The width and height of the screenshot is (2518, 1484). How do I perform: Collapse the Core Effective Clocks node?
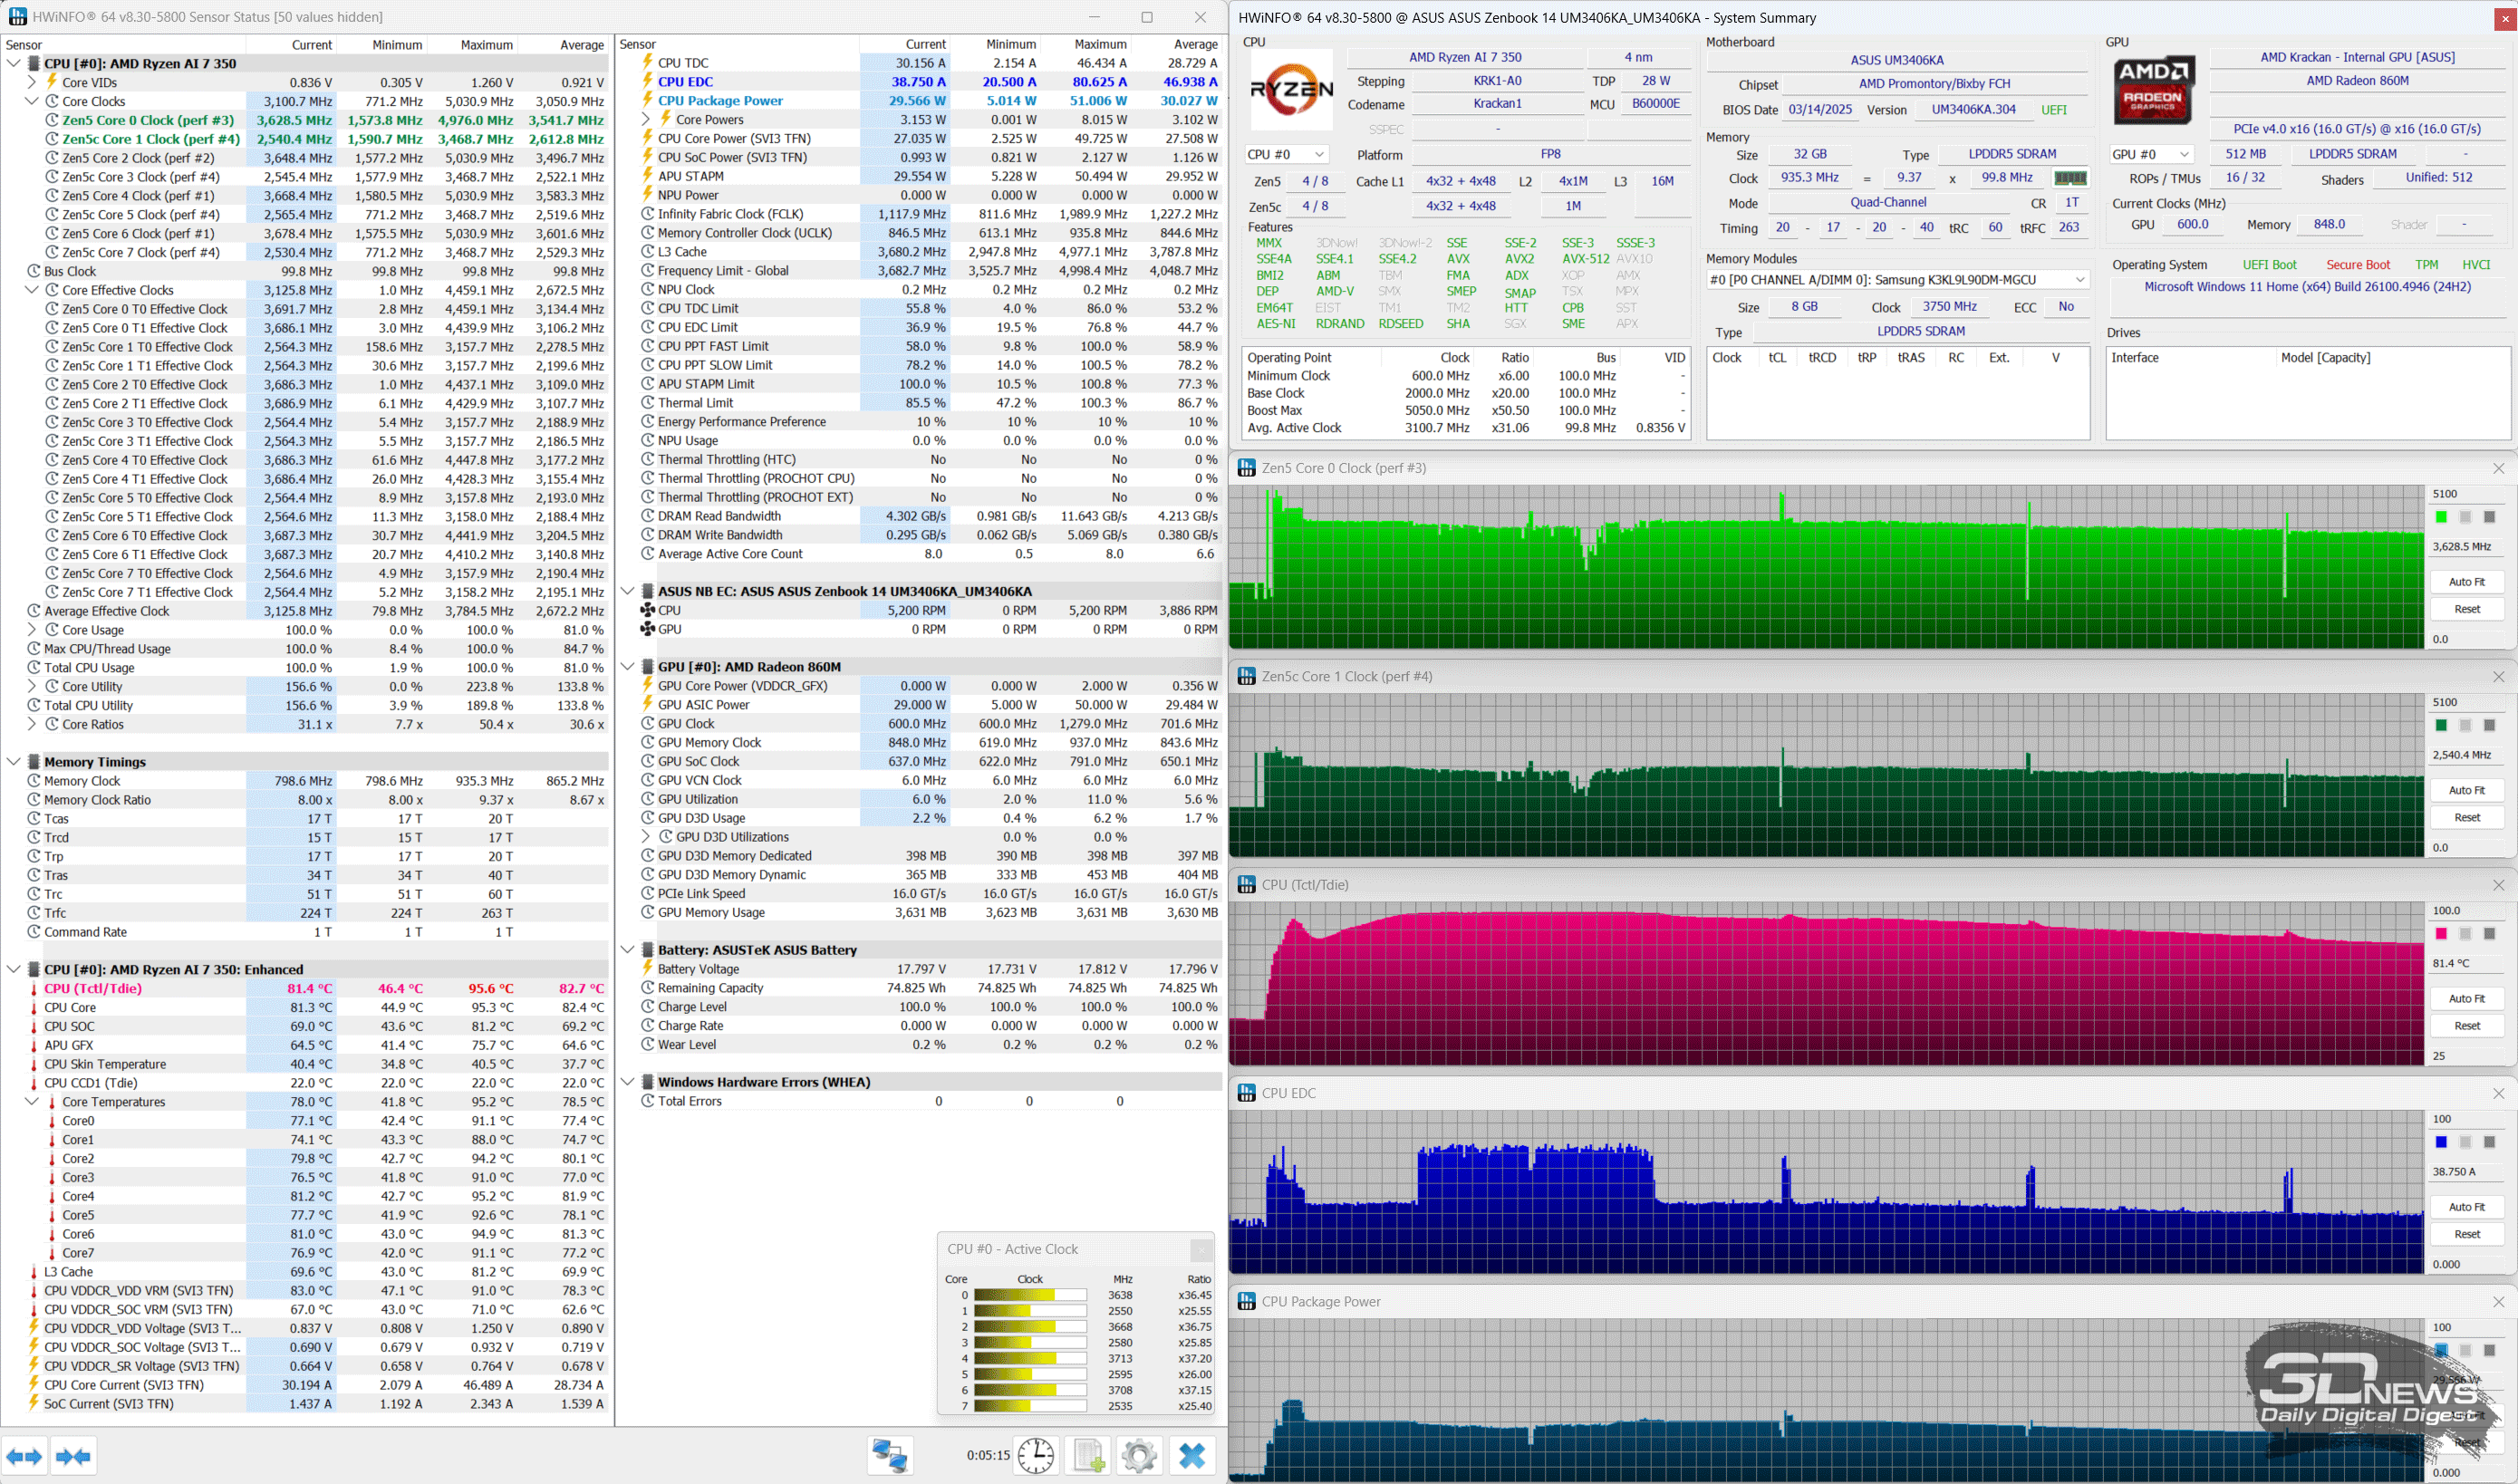click(32, 290)
